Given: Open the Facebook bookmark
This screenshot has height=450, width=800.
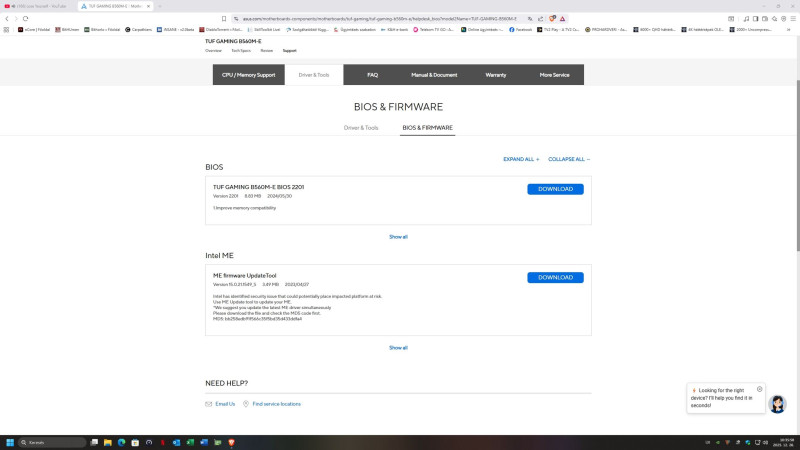Looking at the screenshot, I should pos(520,30).
